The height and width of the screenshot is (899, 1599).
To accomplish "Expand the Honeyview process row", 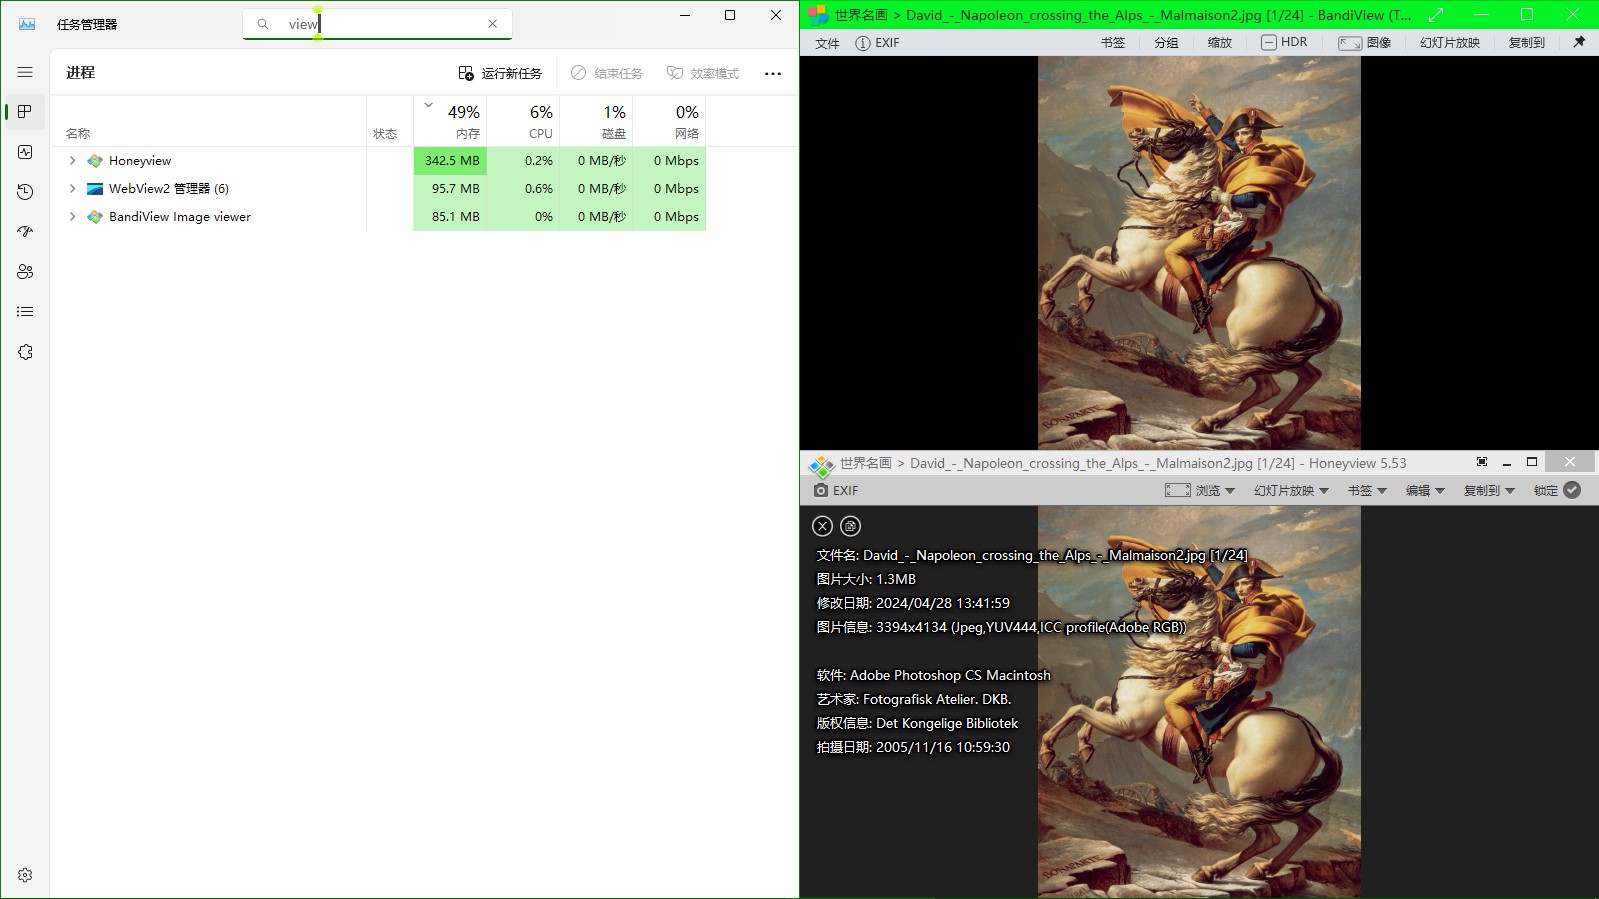I will click(x=72, y=161).
